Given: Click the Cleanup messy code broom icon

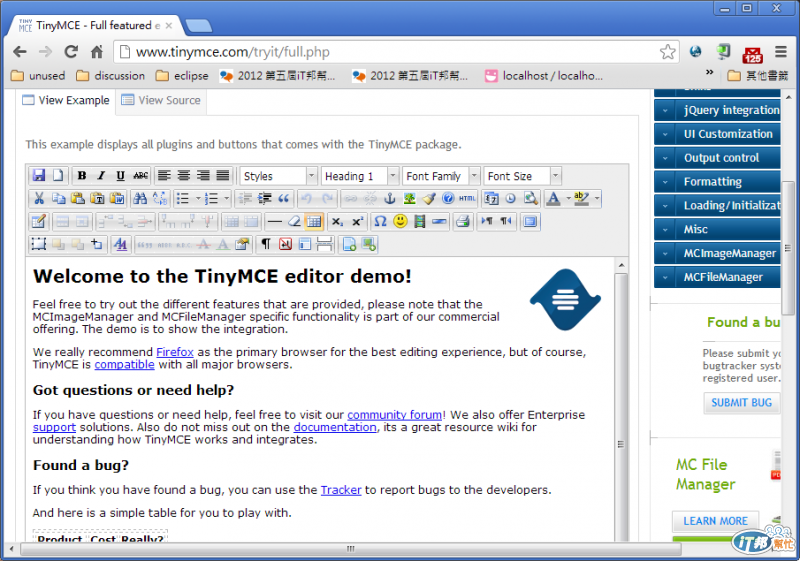Looking at the screenshot, I should 429,198.
